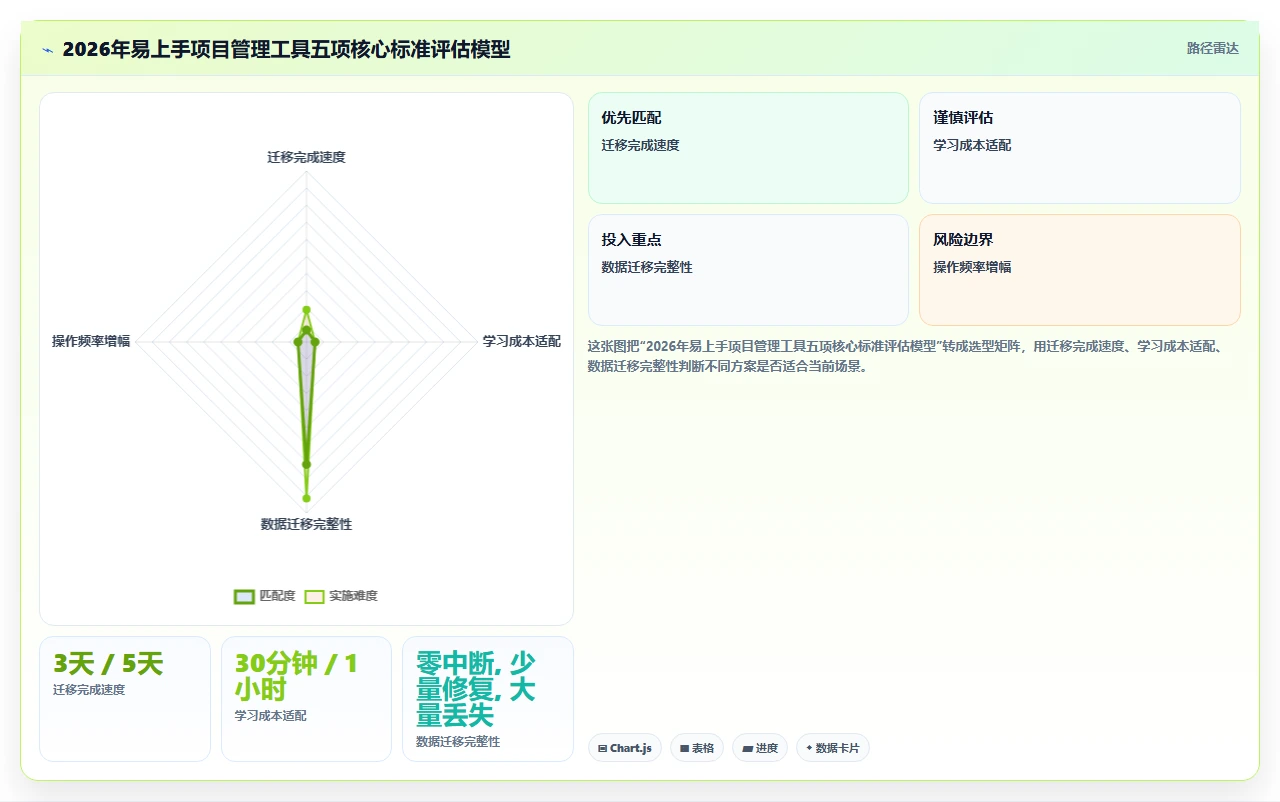Click the 路径雷达 label in the header
This screenshot has width=1280, height=802.
pos(1212,48)
